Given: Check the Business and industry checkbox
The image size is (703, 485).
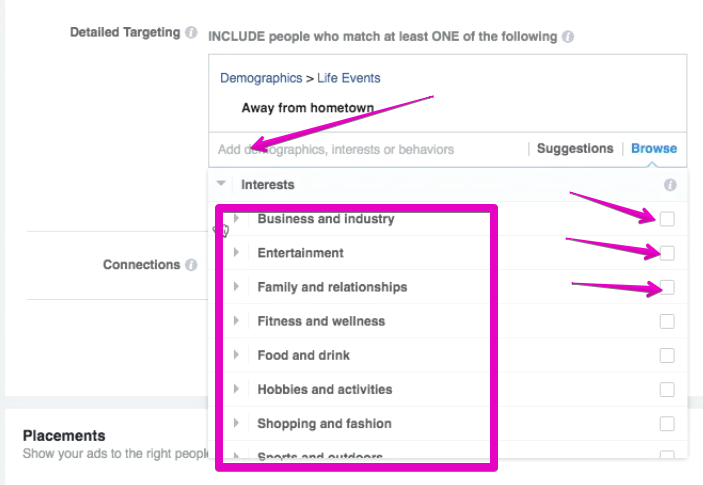Looking at the screenshot, I should point(667,219).
